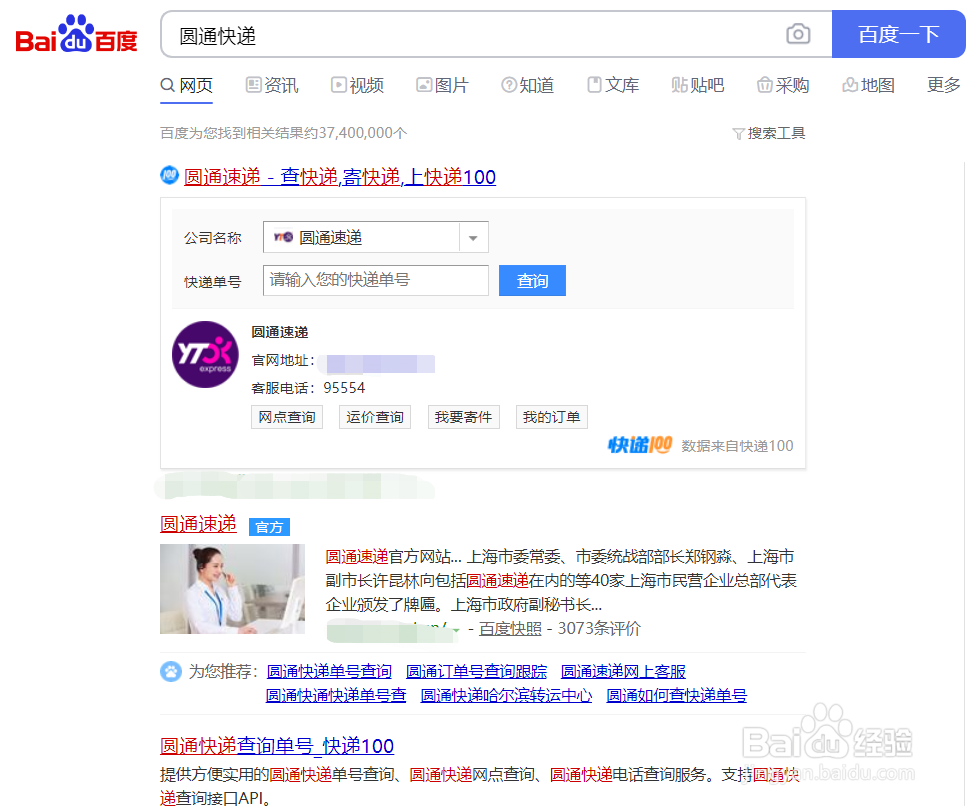Screen dimensions: 967x806
Task: Open the 知道 tab
Action: pos(527,85)
